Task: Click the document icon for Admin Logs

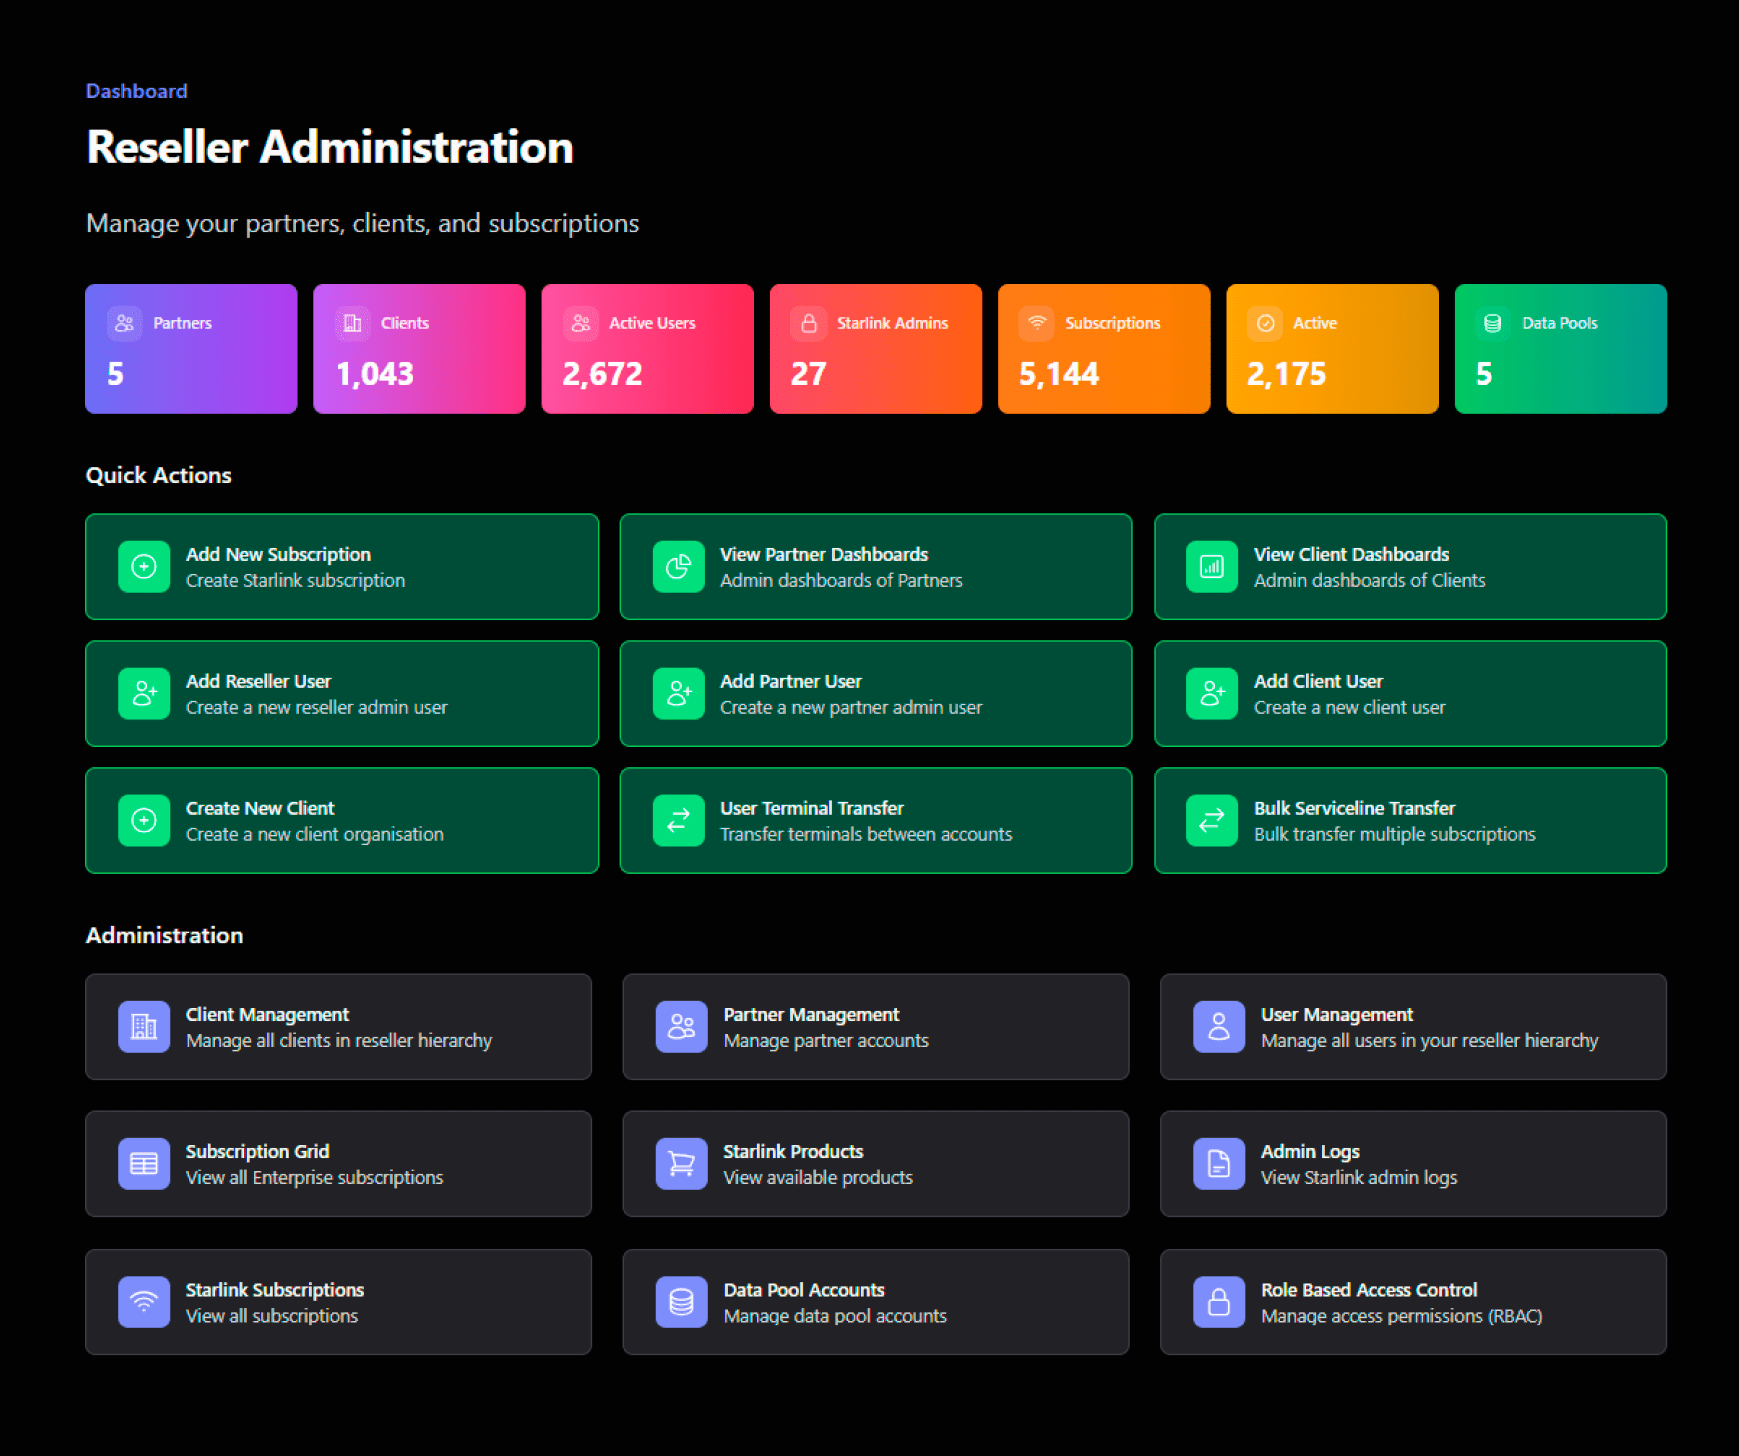Action: (1218, 1164)
